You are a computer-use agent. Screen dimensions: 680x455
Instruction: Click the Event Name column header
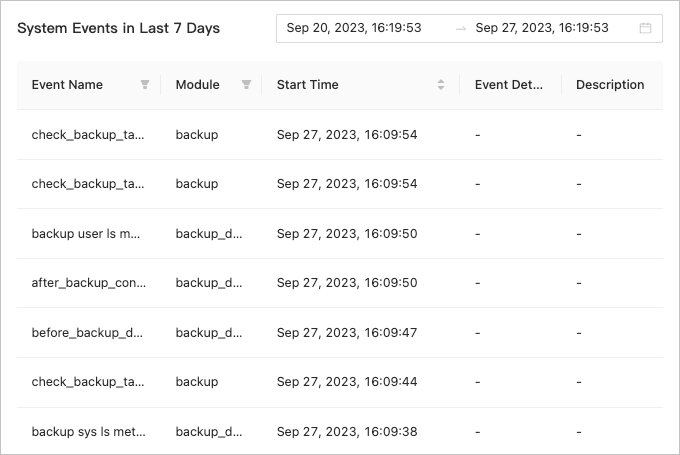click(x=67, y=85)
